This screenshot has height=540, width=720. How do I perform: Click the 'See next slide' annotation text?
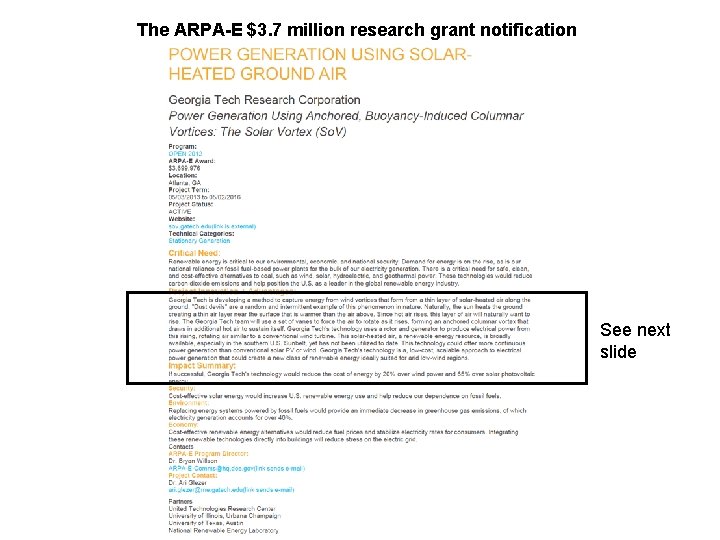point(635,341)
